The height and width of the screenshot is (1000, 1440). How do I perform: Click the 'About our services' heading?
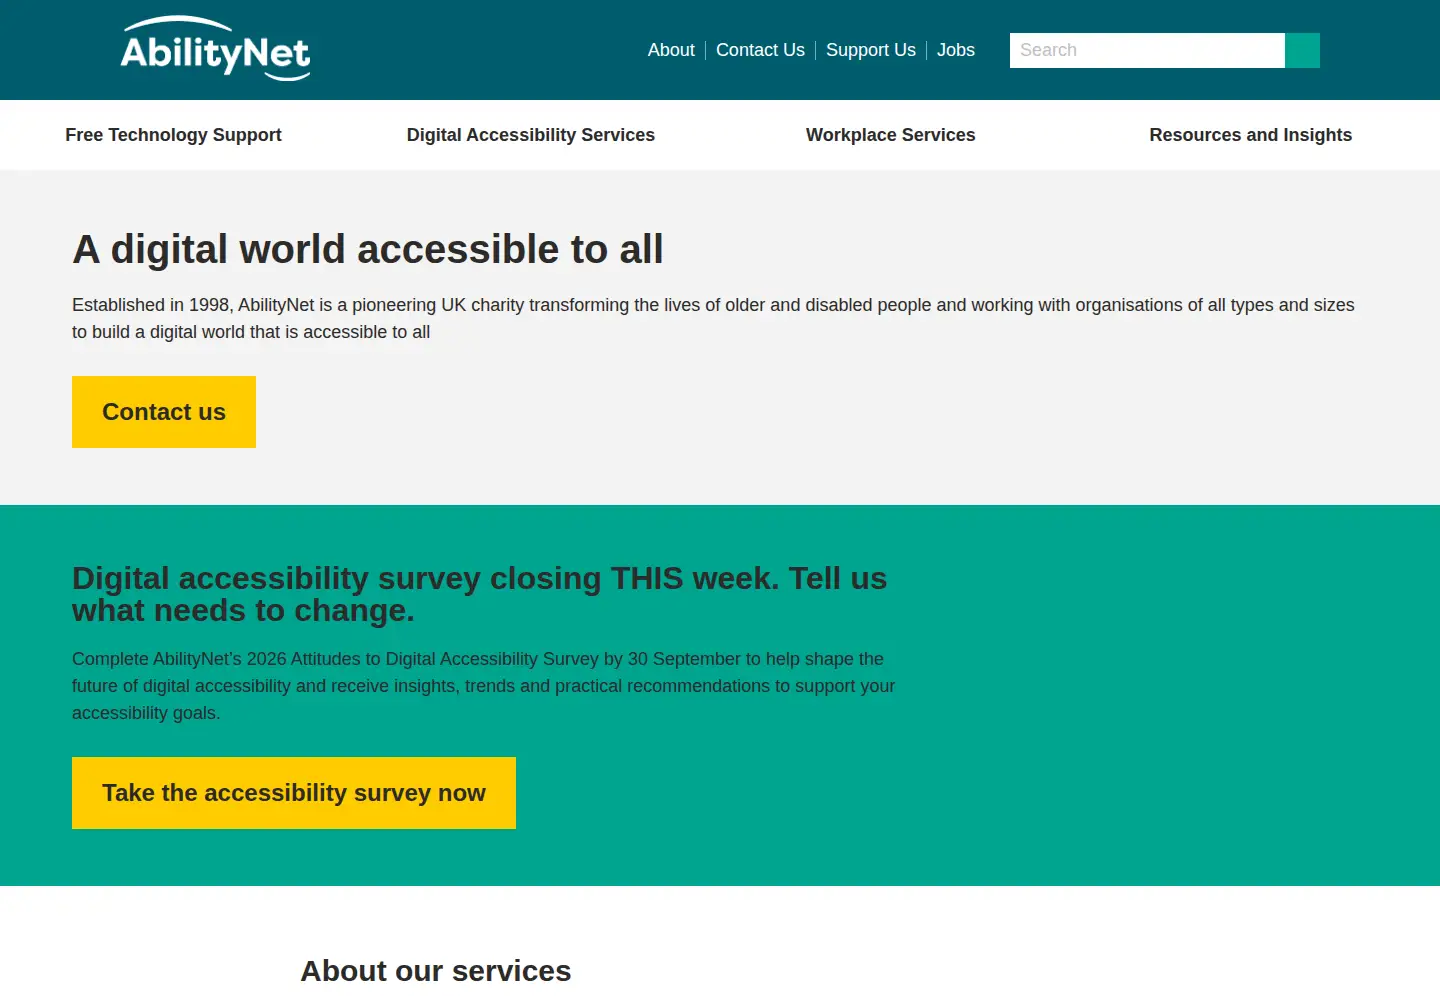pos(436,971)
